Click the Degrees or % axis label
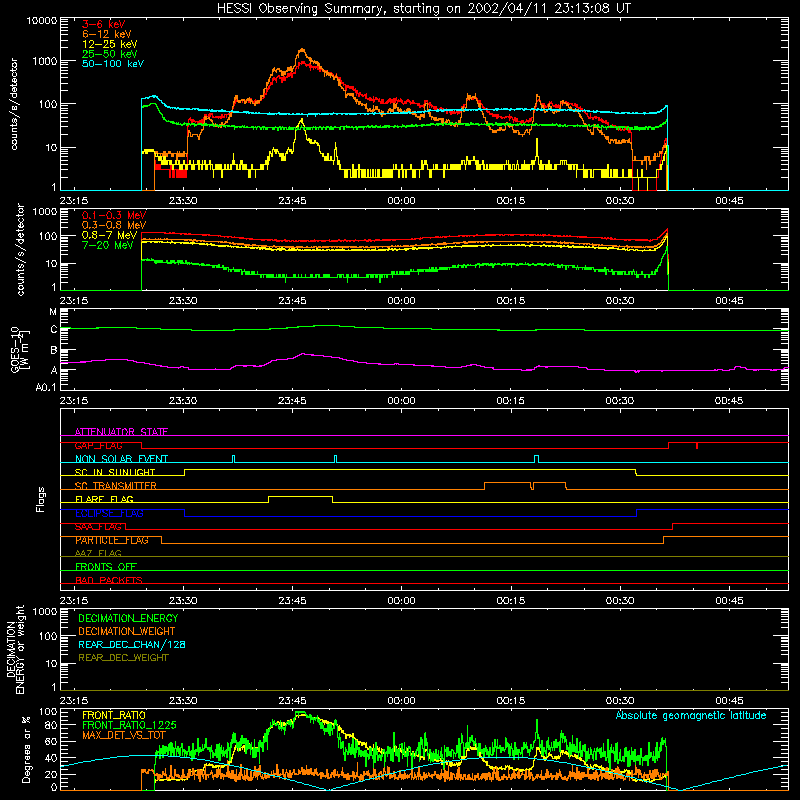The height and width of the screenshot is (800, 800). 26,749
